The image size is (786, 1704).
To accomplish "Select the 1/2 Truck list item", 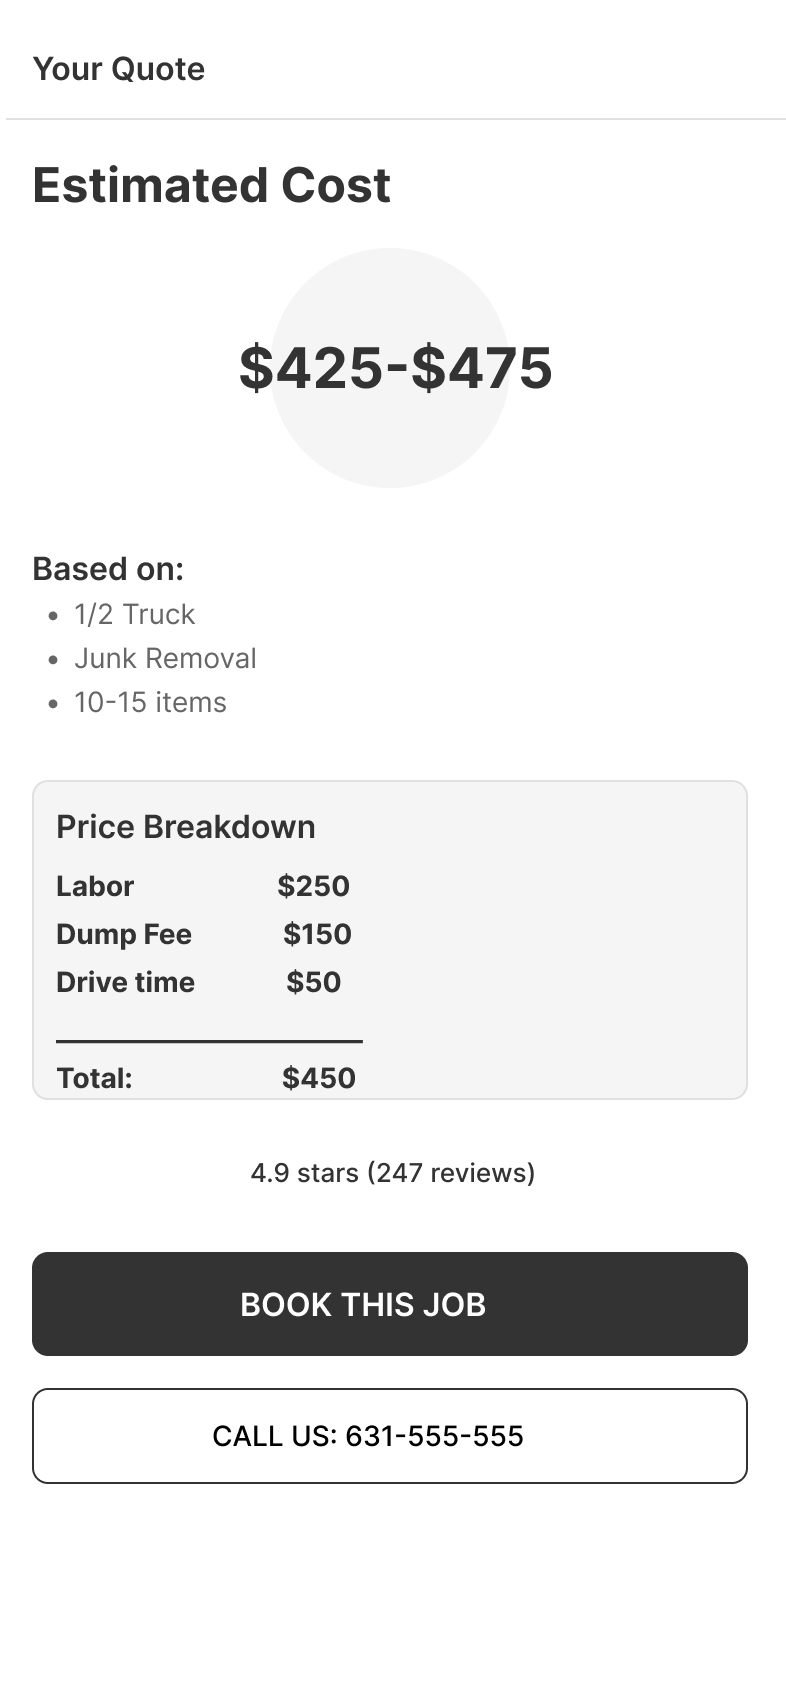I will tap(134, 614).
